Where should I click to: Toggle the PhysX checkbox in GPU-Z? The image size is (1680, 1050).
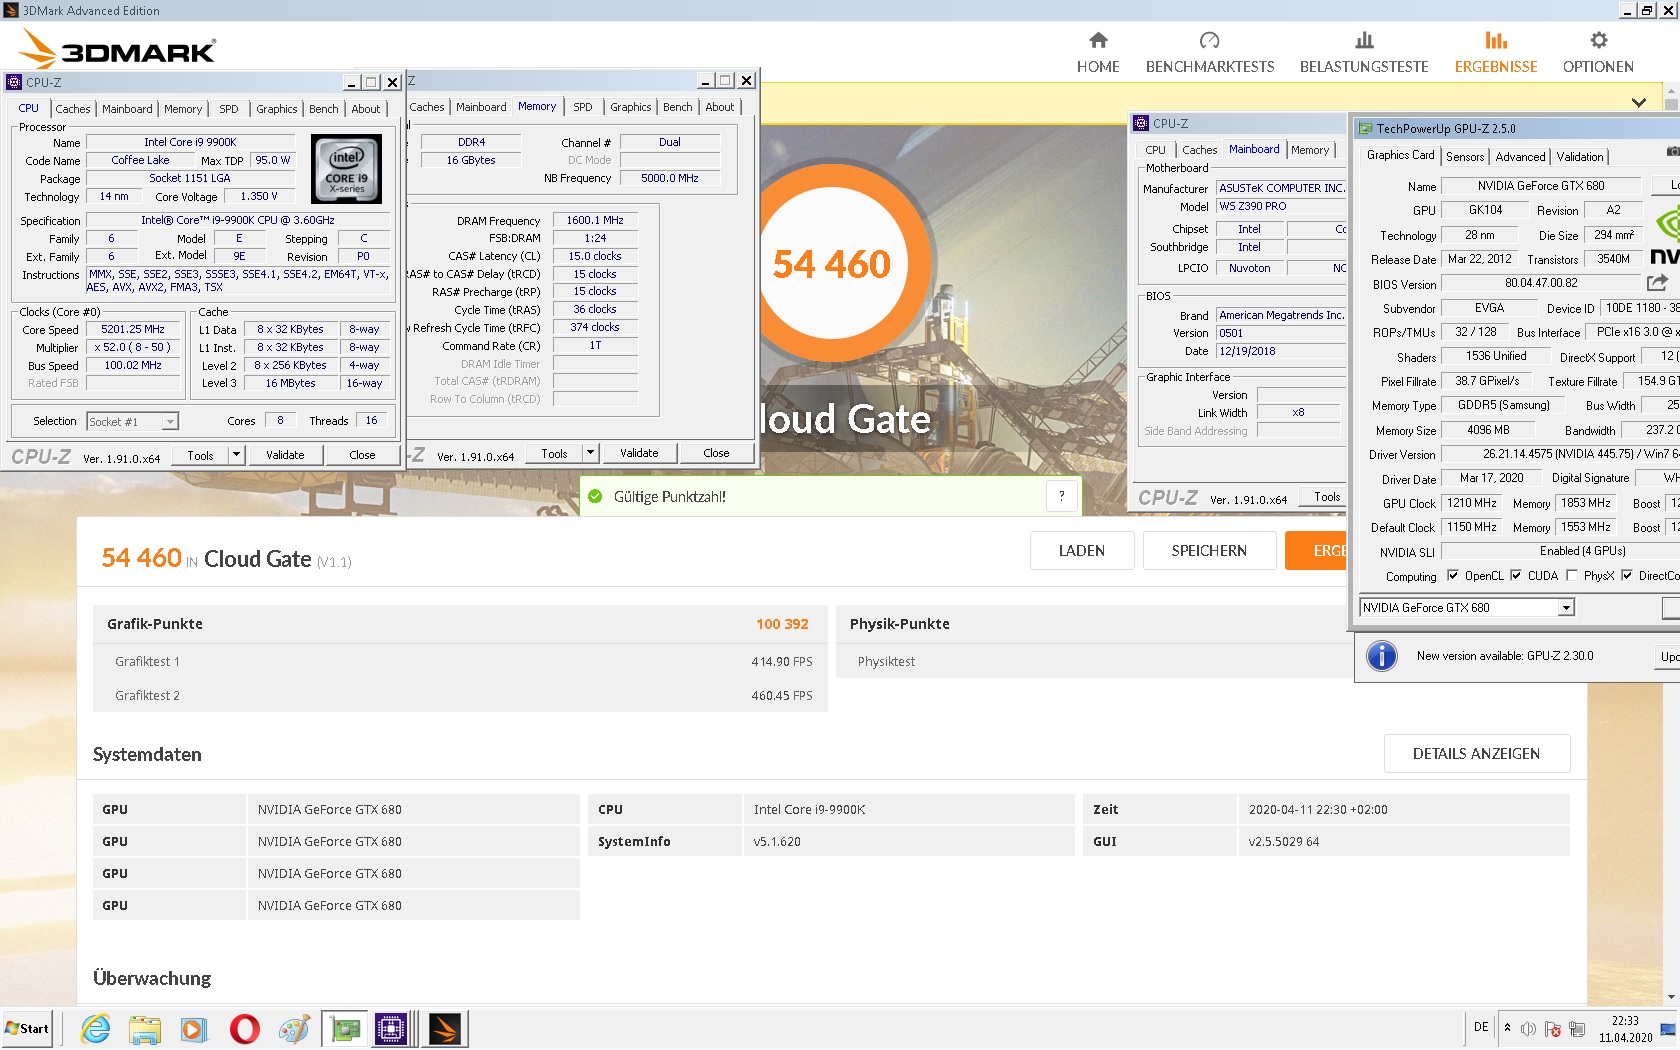click(x=1572, y=575)
